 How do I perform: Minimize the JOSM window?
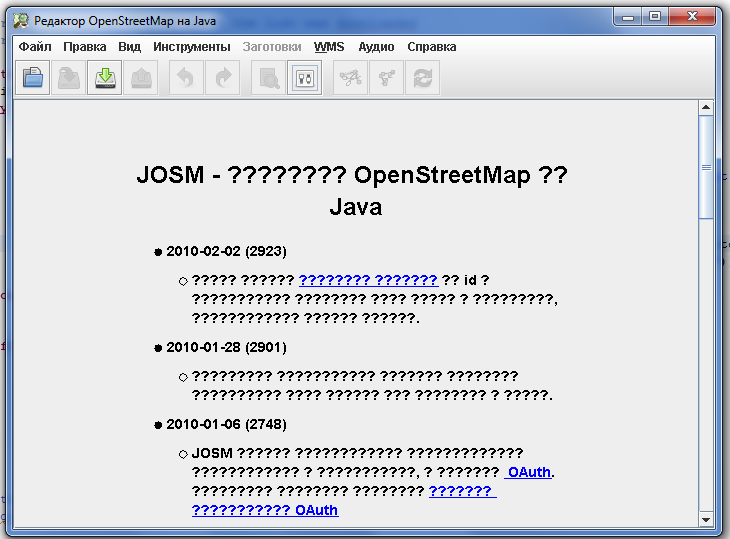pyautogui.click(x=628, y=16)
